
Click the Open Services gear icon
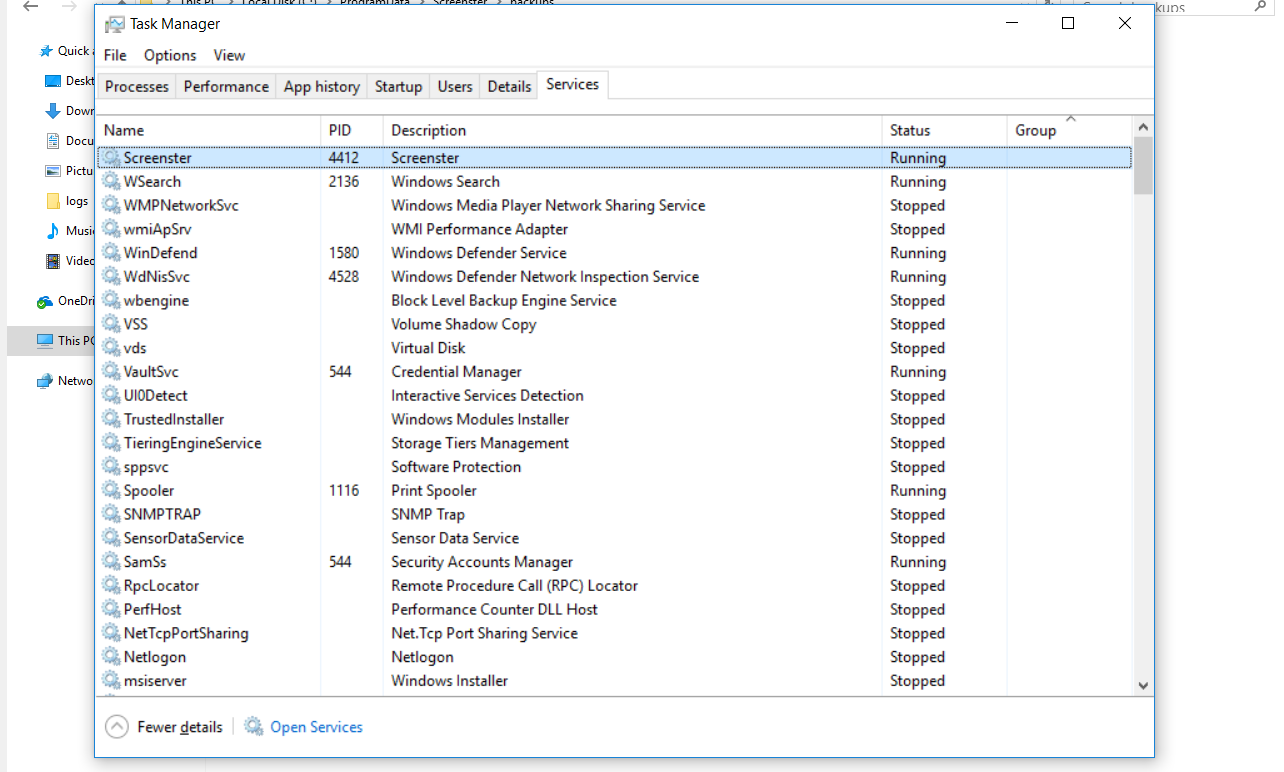[254, 727]
